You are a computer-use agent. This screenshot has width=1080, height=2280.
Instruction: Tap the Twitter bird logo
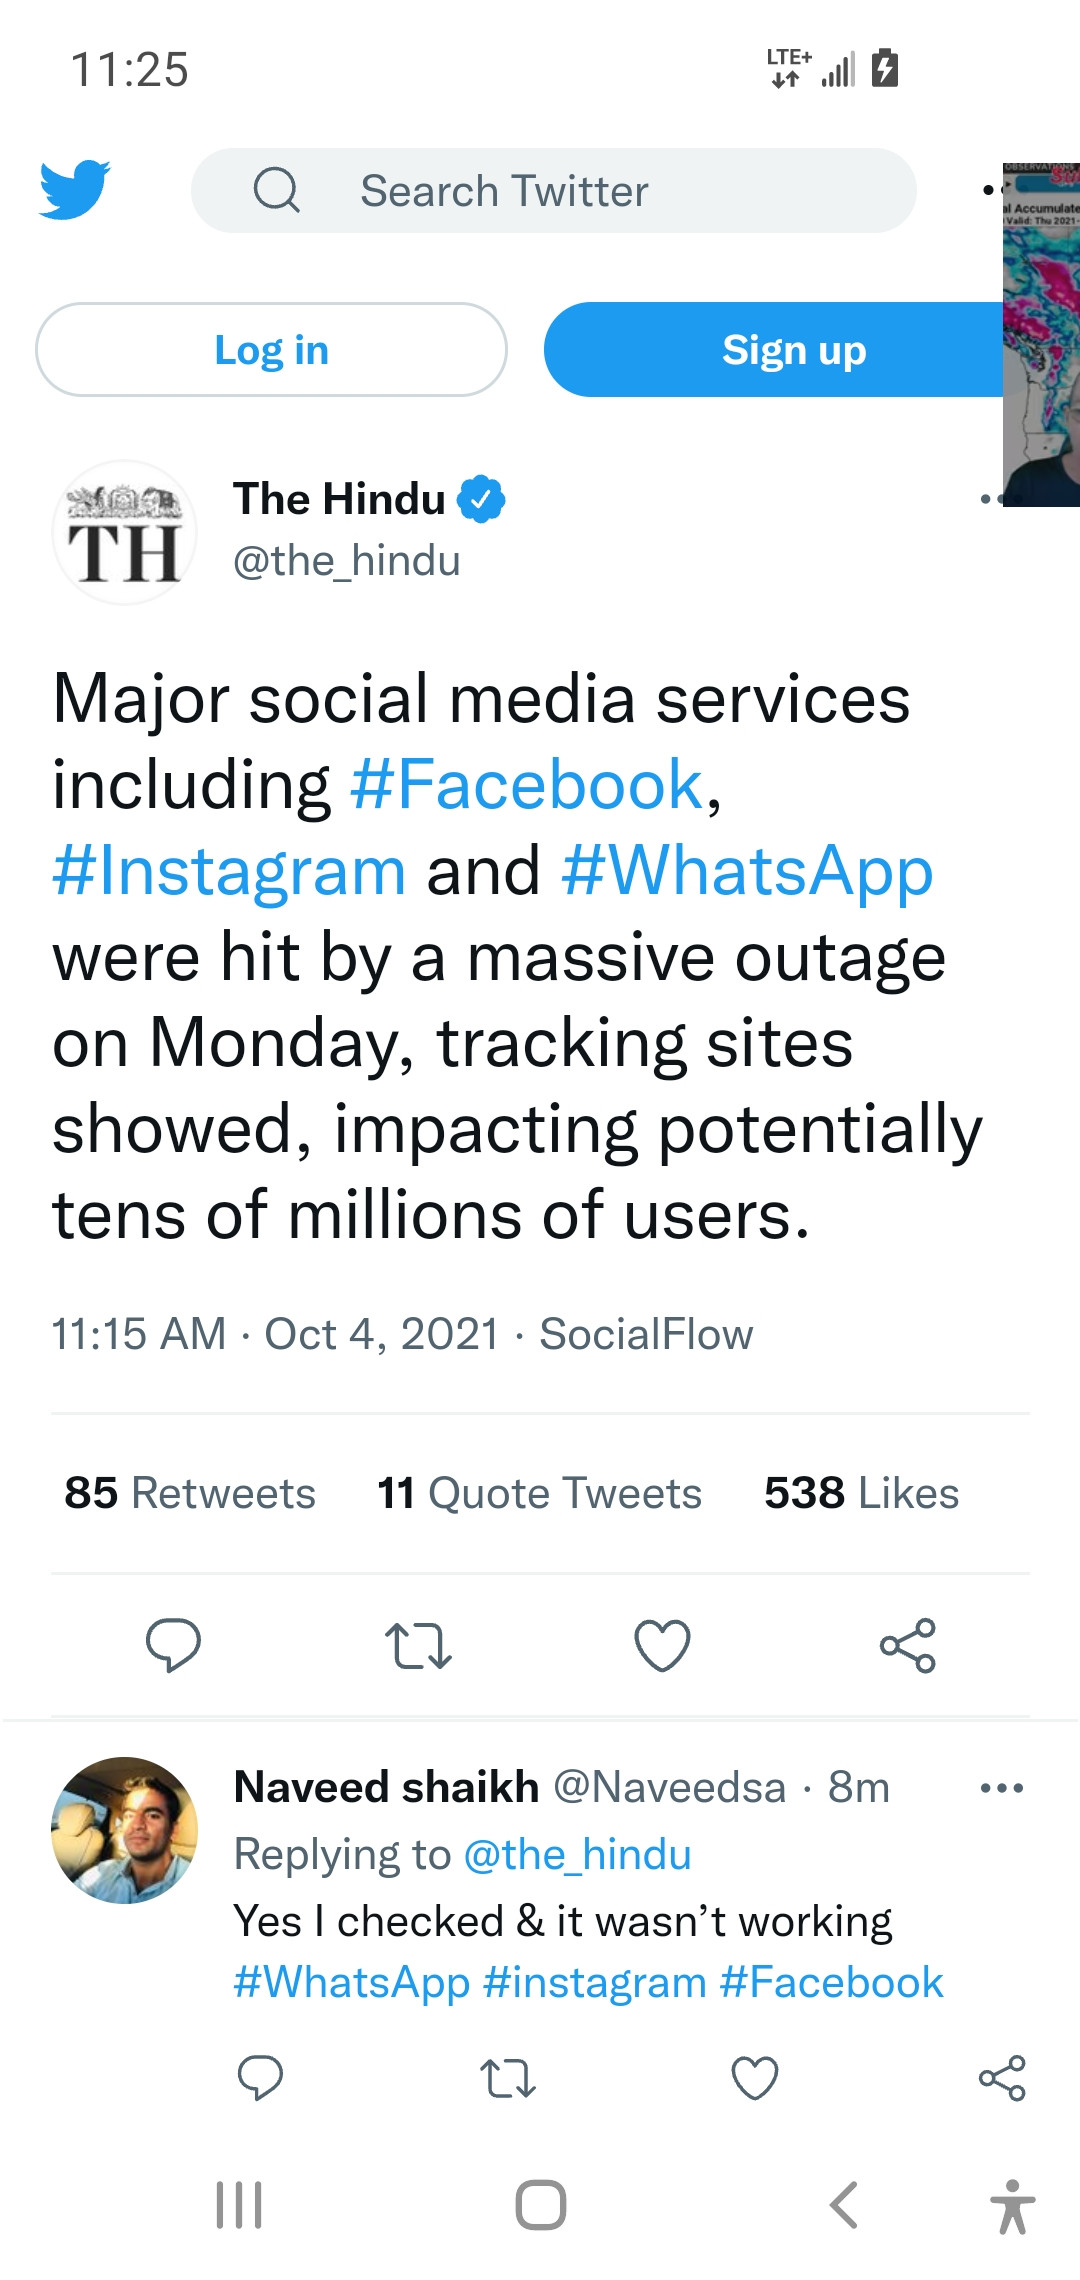pyautogui.click(x=75, y=189)
